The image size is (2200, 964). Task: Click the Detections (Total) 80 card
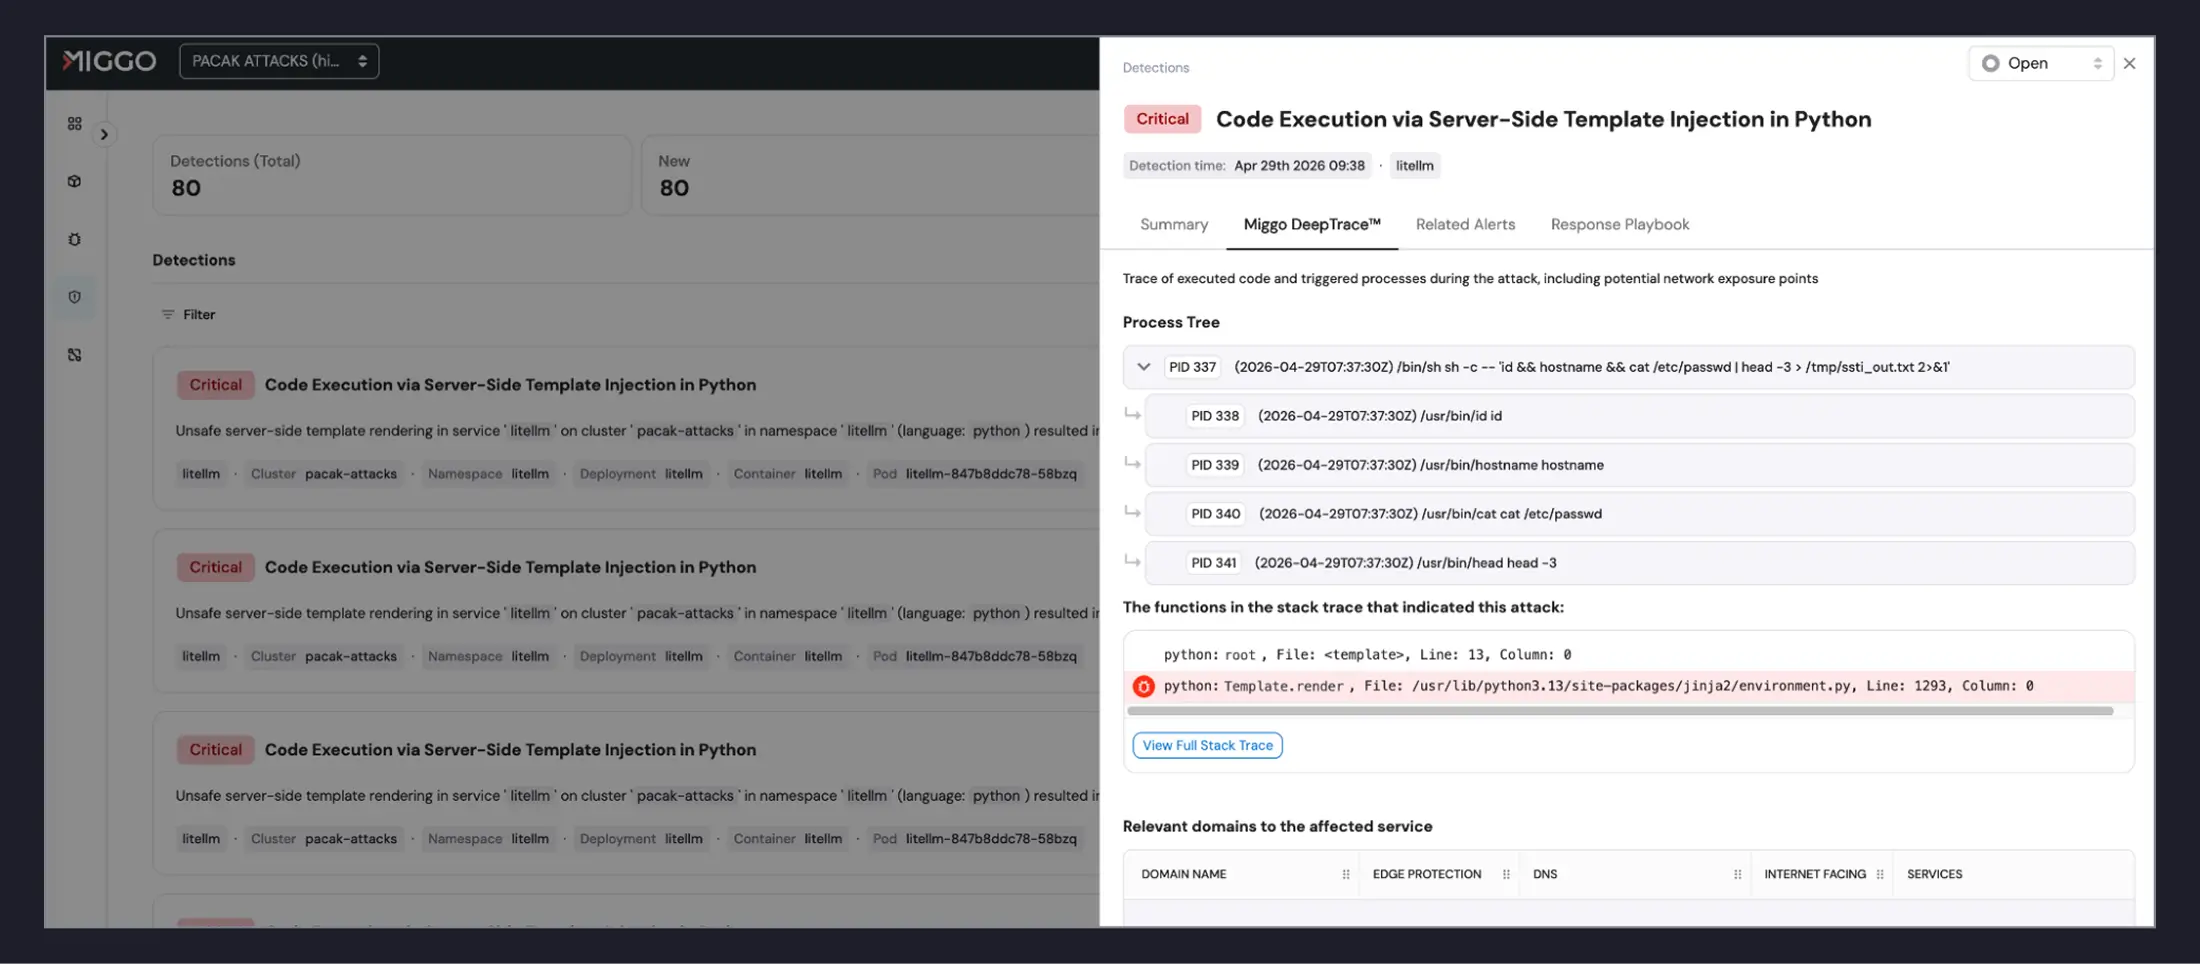391,175
